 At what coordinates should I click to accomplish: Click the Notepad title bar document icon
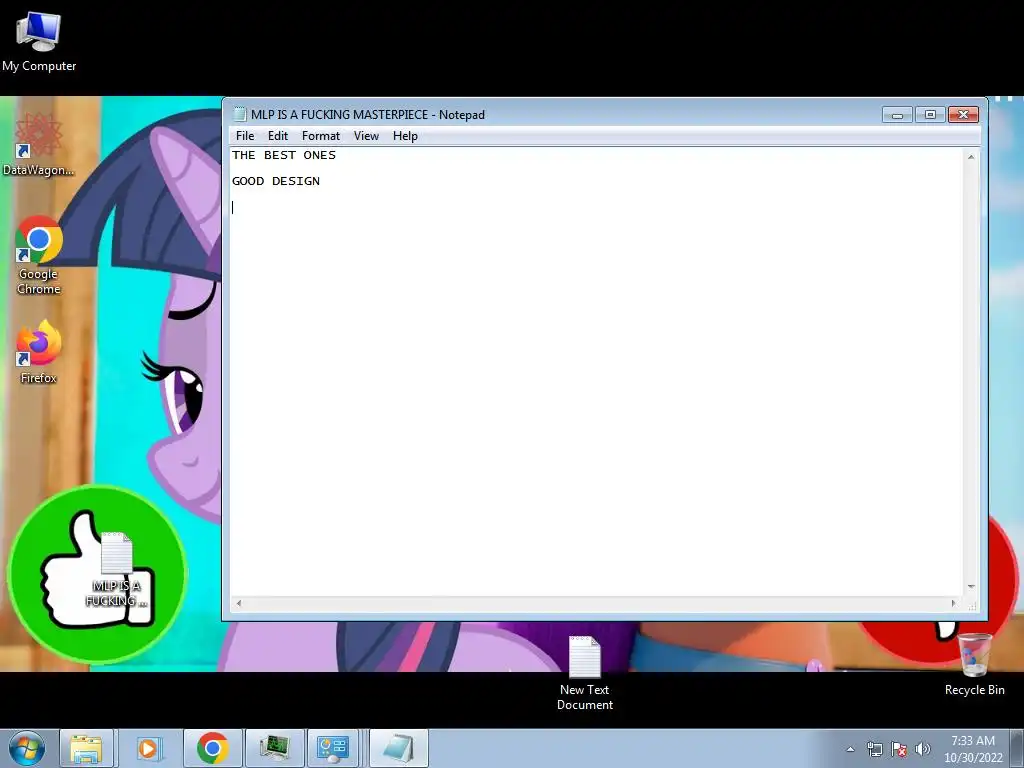click(x=240, y=114)
